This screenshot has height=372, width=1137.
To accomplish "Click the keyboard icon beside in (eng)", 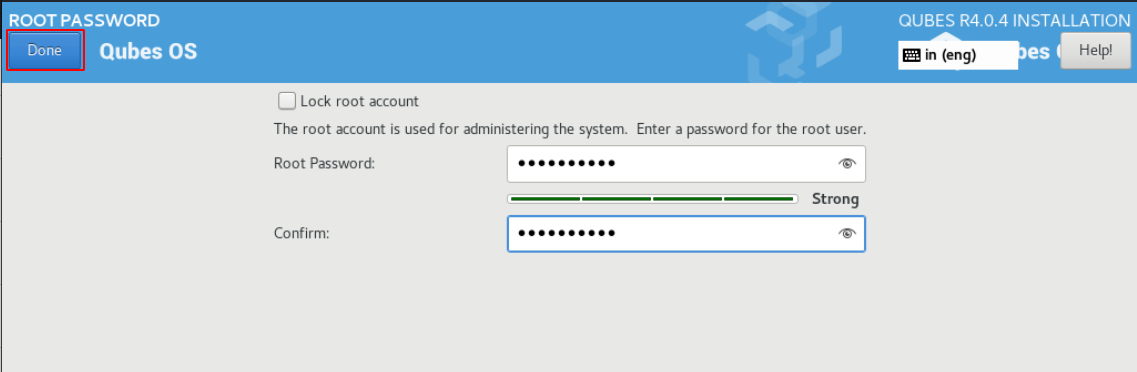I will [912, 55].
